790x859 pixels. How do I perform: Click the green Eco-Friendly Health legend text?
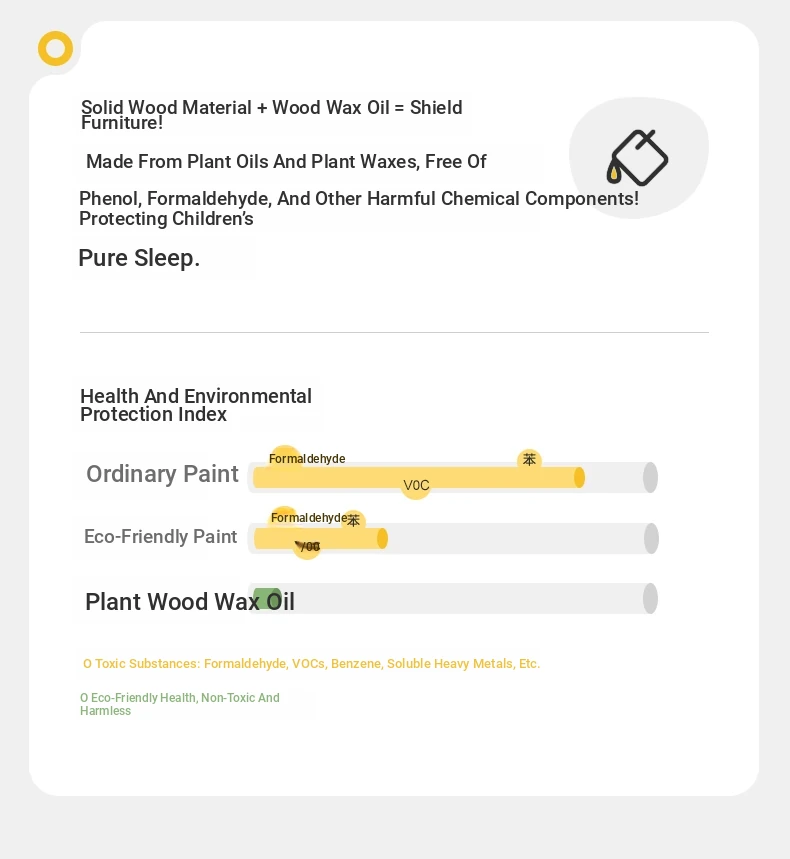(x=180, y=704)
